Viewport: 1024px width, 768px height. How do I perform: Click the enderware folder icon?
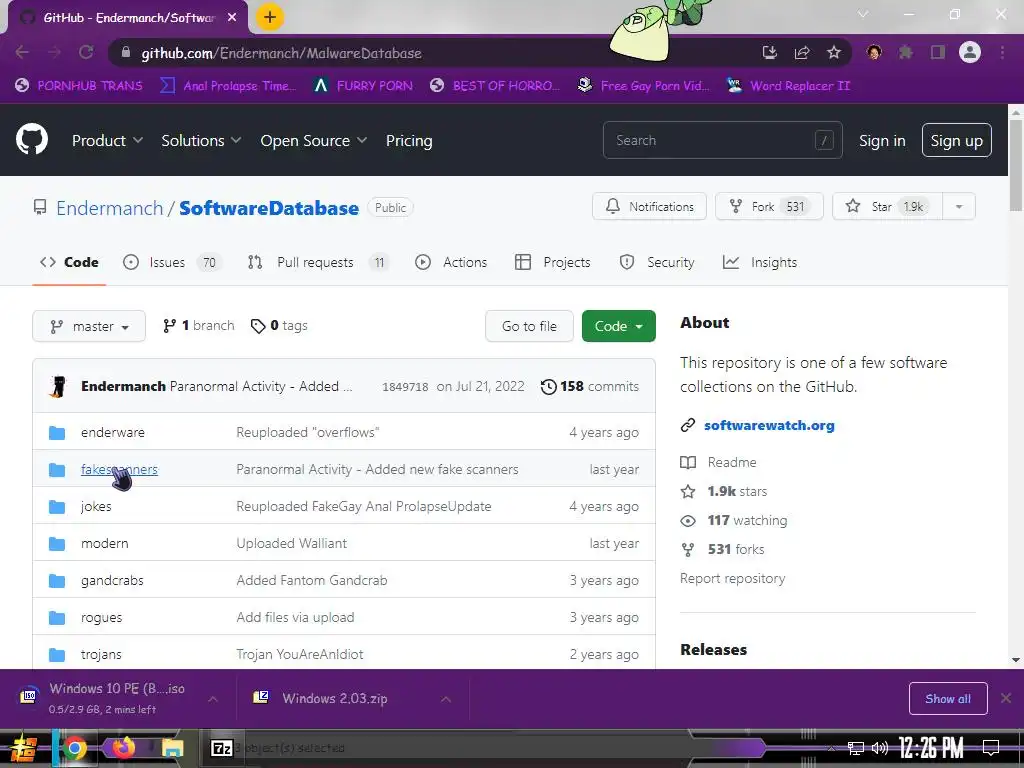pos(57,432)
